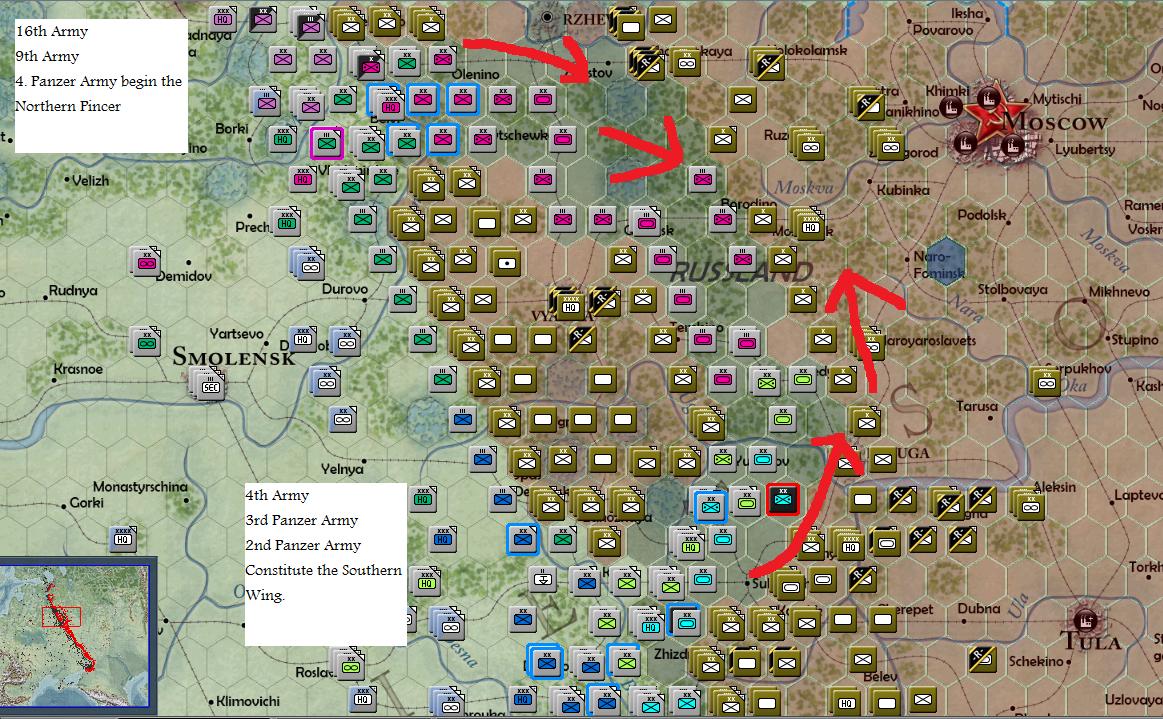
Task: Select the green HQ counter right of Borki
Action: (283, 139)
